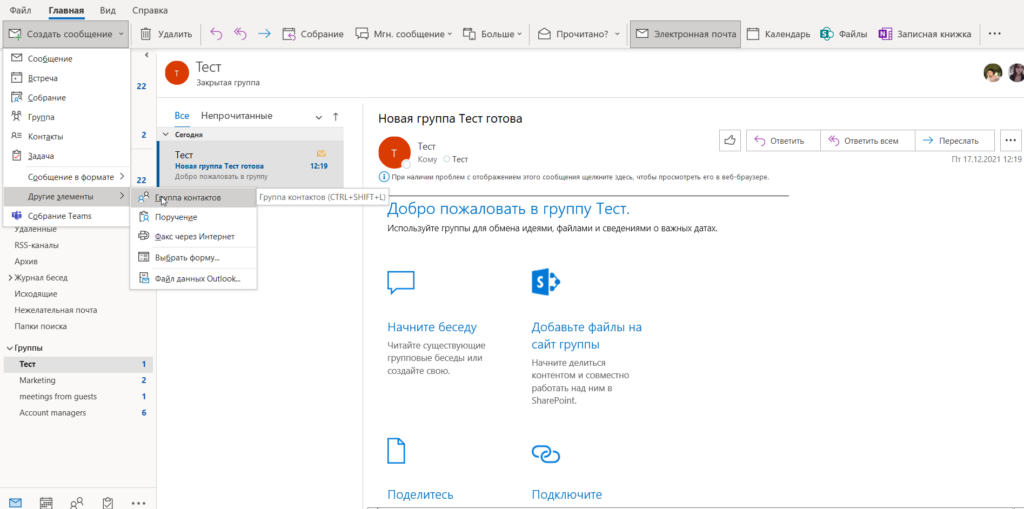This screenshot has height=509, width=1024.
Task: Open the Создать сообщение dropdown arrow
Action: [122, 34]
